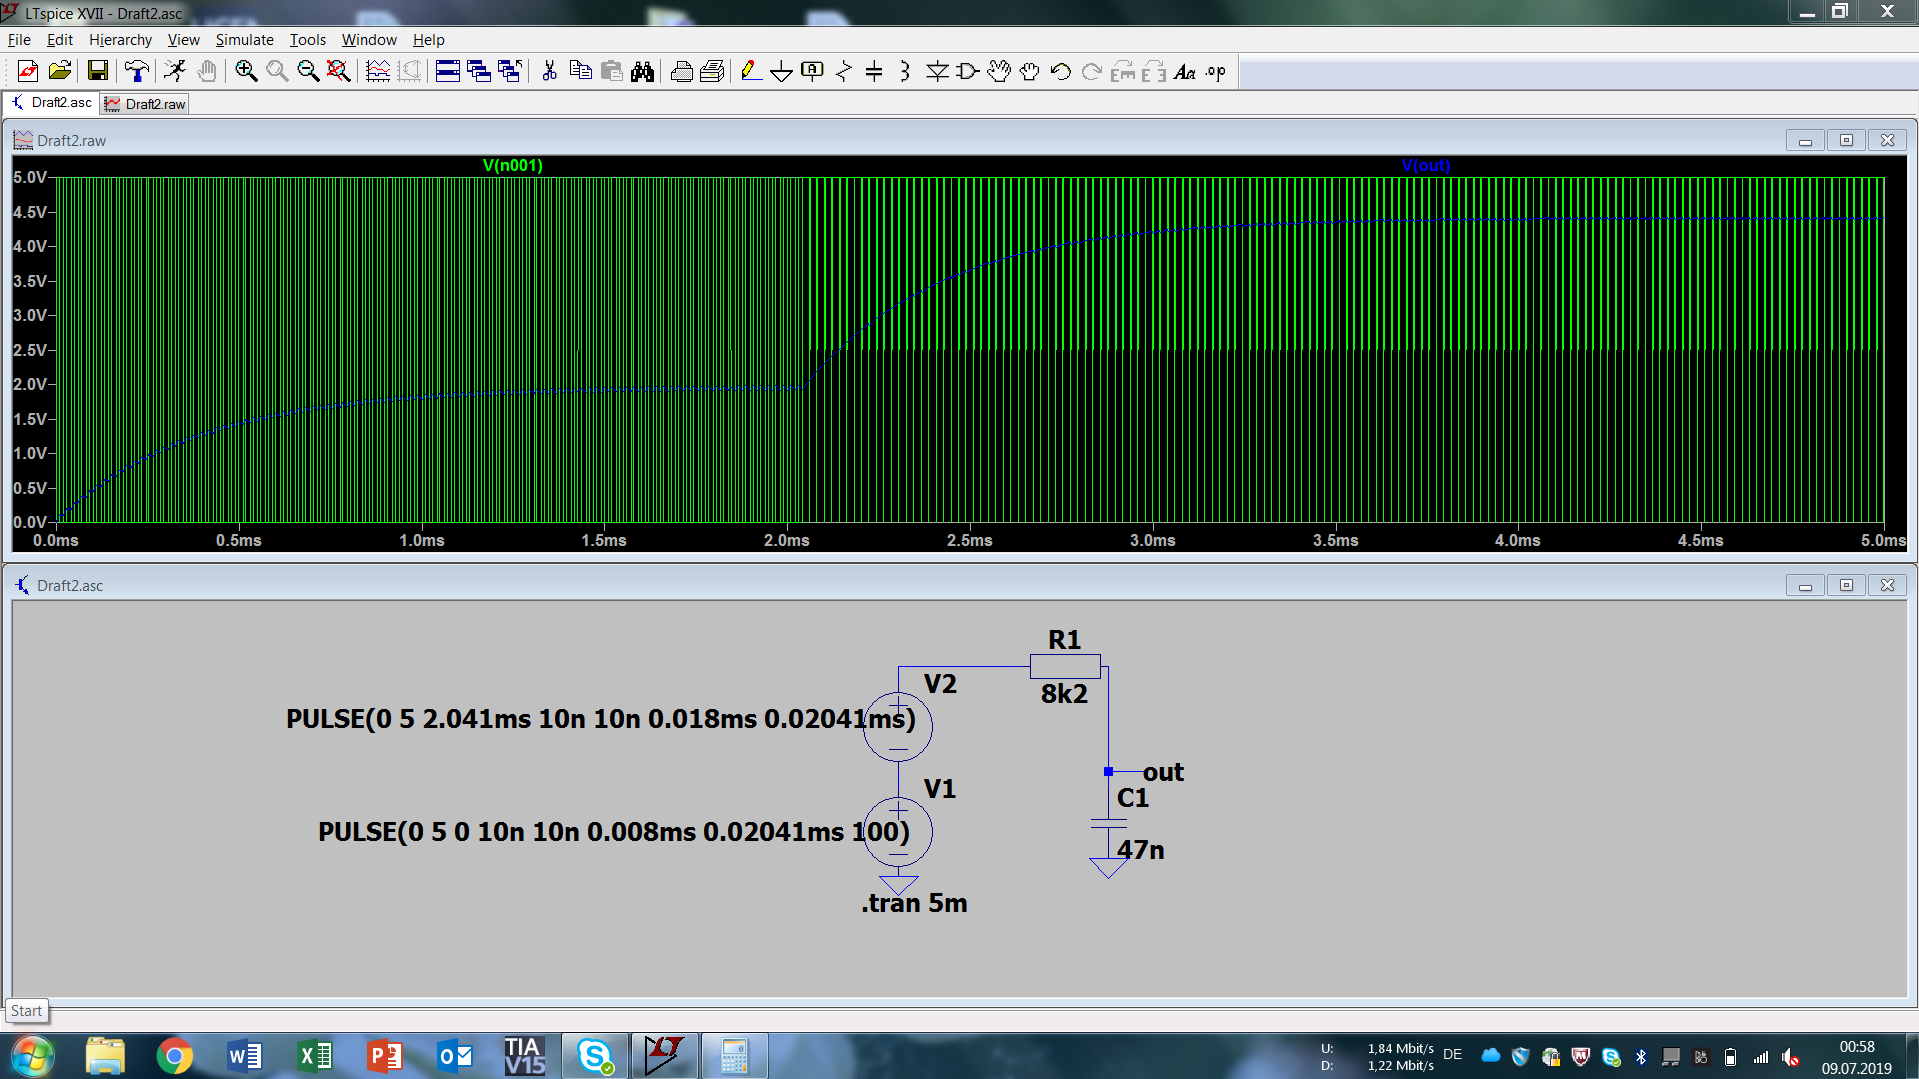Maximize the Draft2.raw plot pane
The image size is (1919, 1079).
click(x=1846, y=140)
